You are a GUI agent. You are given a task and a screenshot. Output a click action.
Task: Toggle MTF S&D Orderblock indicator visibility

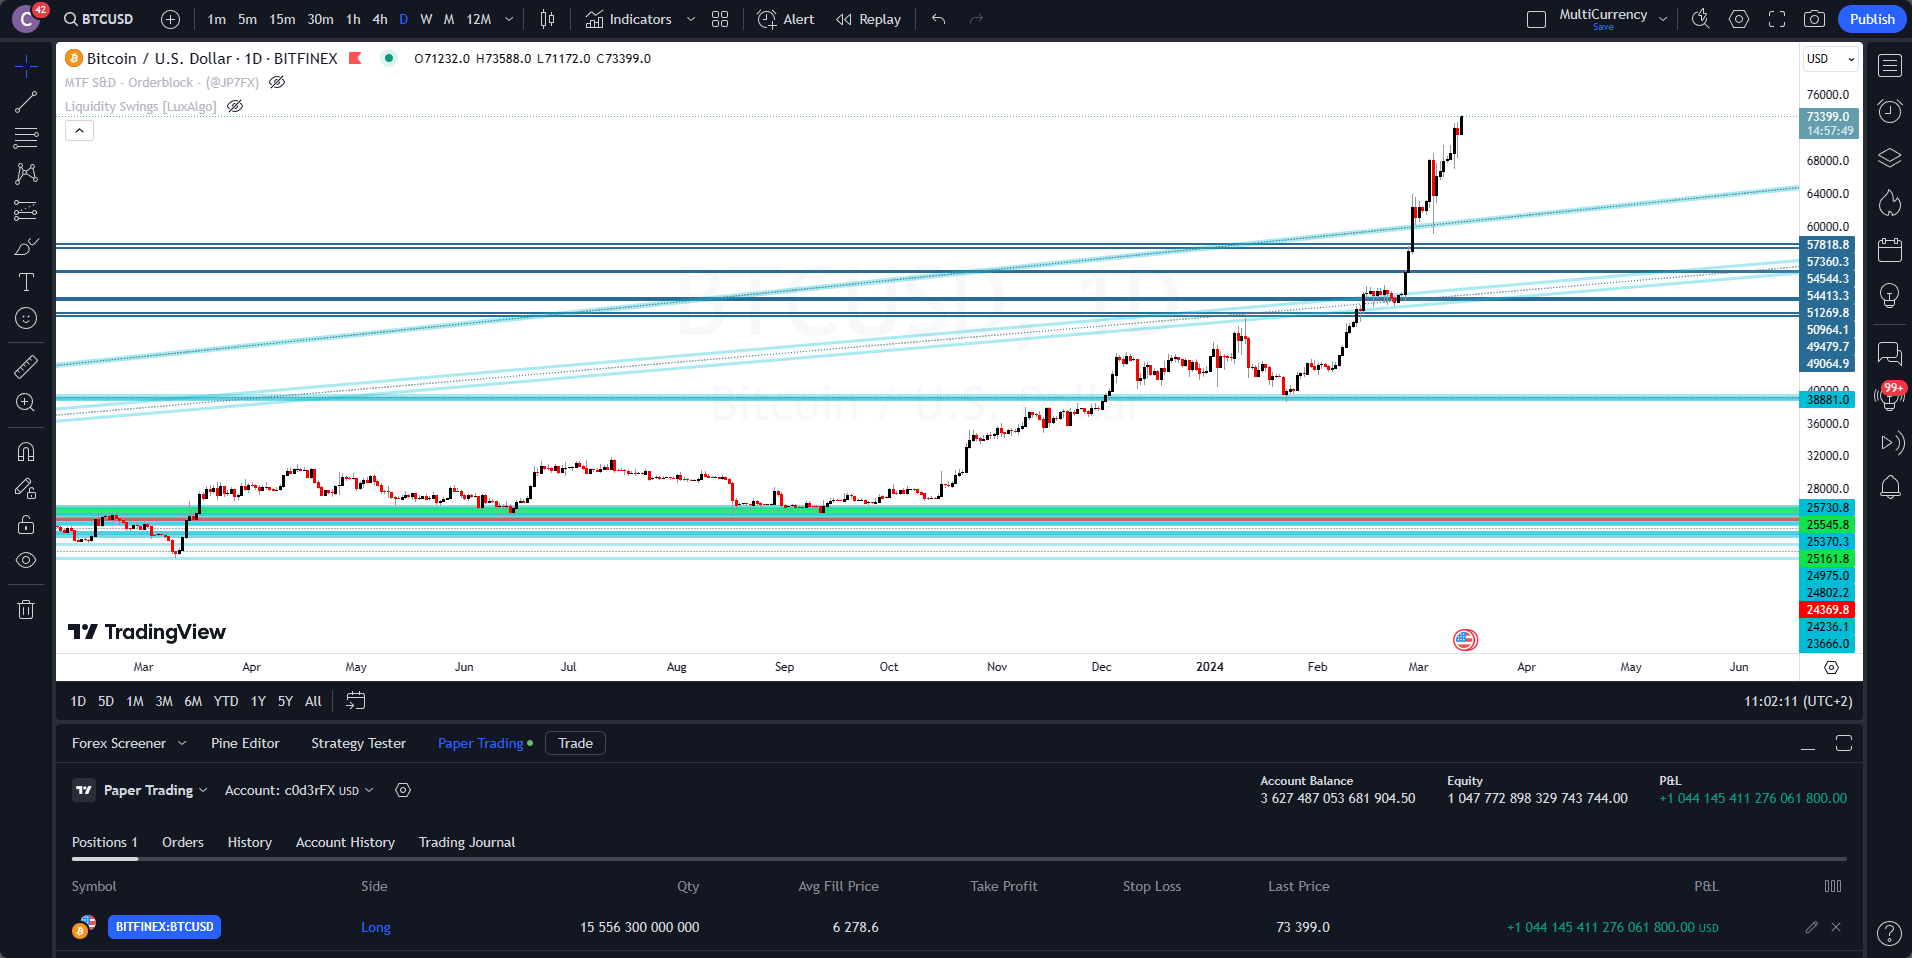(x=277, y=83)
